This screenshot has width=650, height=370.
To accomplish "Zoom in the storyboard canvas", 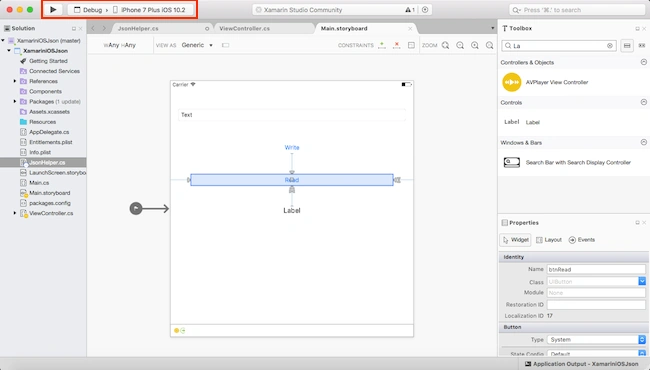I will [x=475, y=45].
